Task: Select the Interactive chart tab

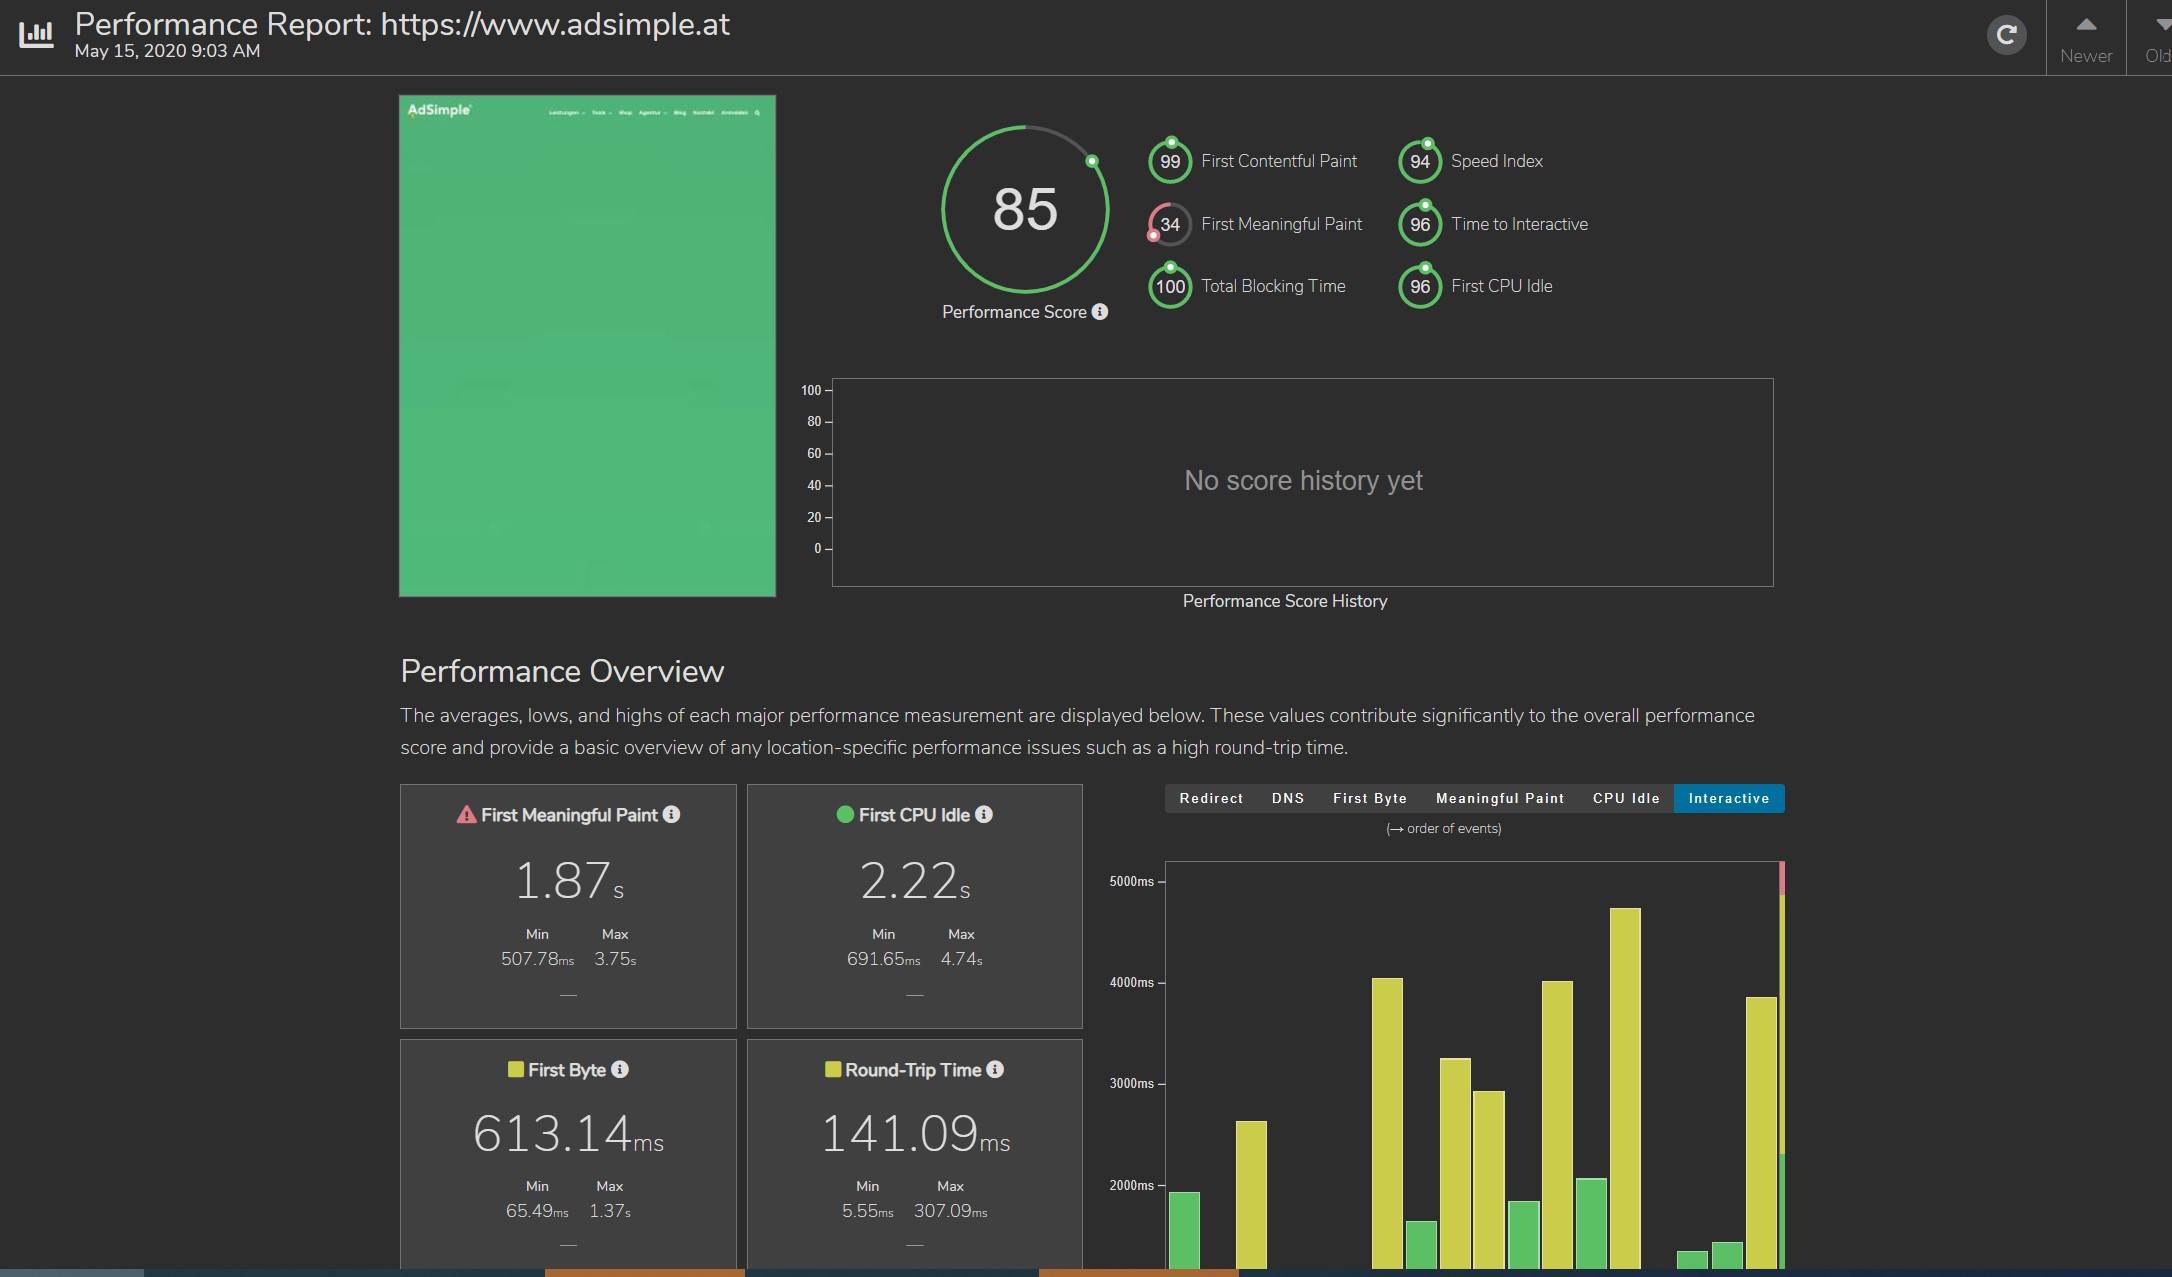Action: tap(1729, 798)
